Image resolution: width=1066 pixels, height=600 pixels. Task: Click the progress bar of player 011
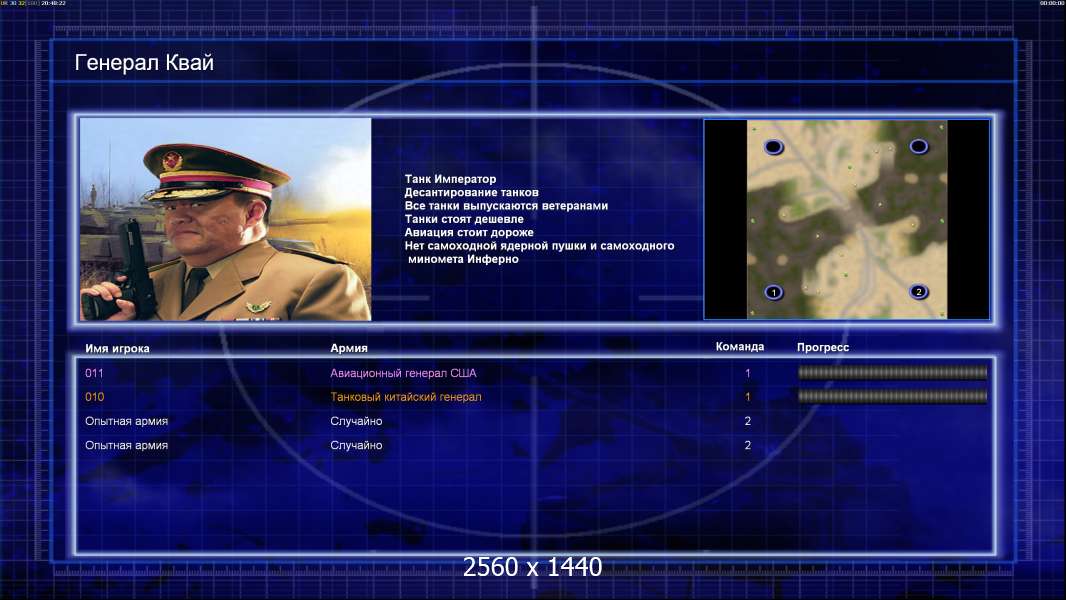[x=893, y=372]
